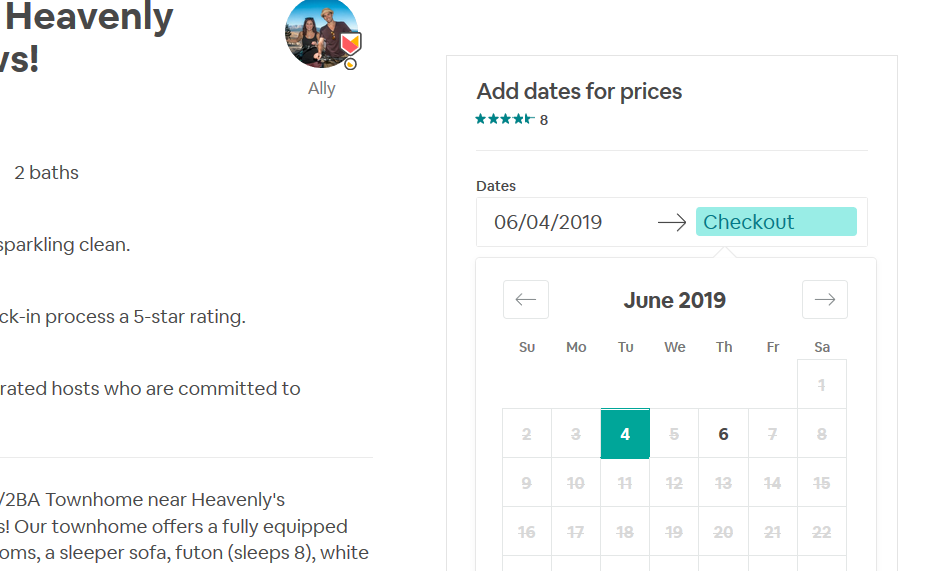
Task: Click June 1 in the calendar
Action: (x=822, y=385)
